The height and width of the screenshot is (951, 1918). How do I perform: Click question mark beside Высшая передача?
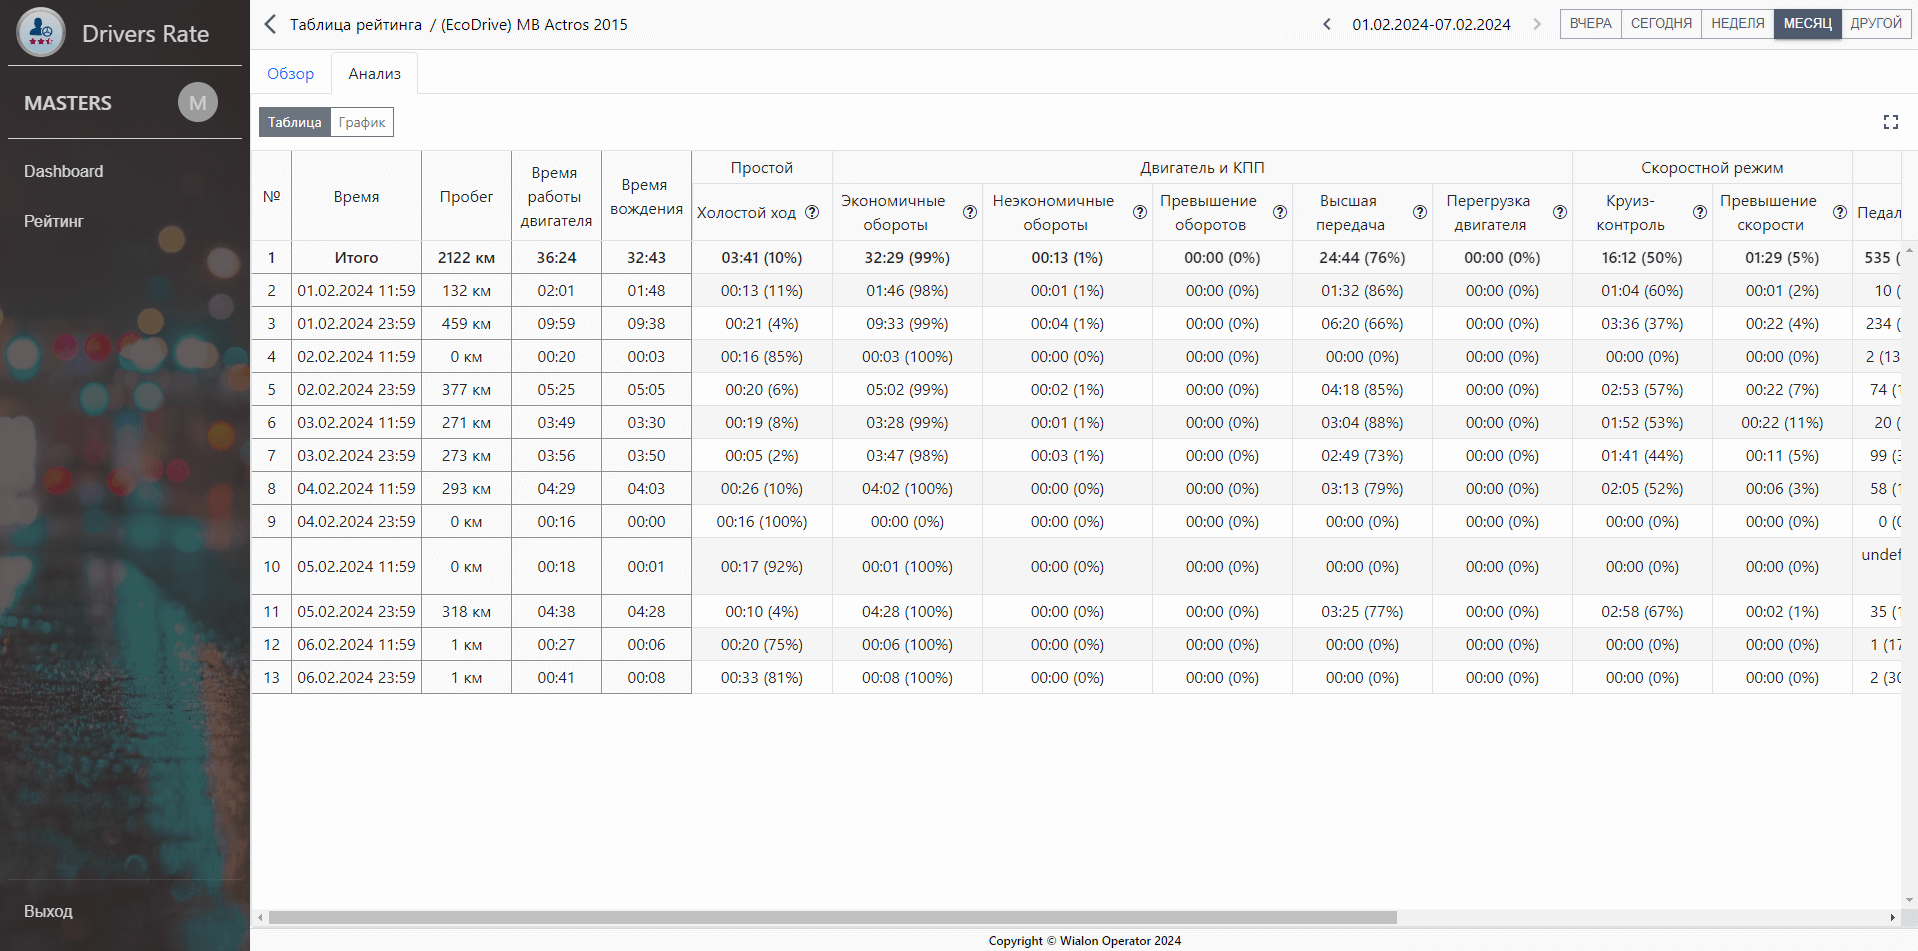(x=1419, y=212)
